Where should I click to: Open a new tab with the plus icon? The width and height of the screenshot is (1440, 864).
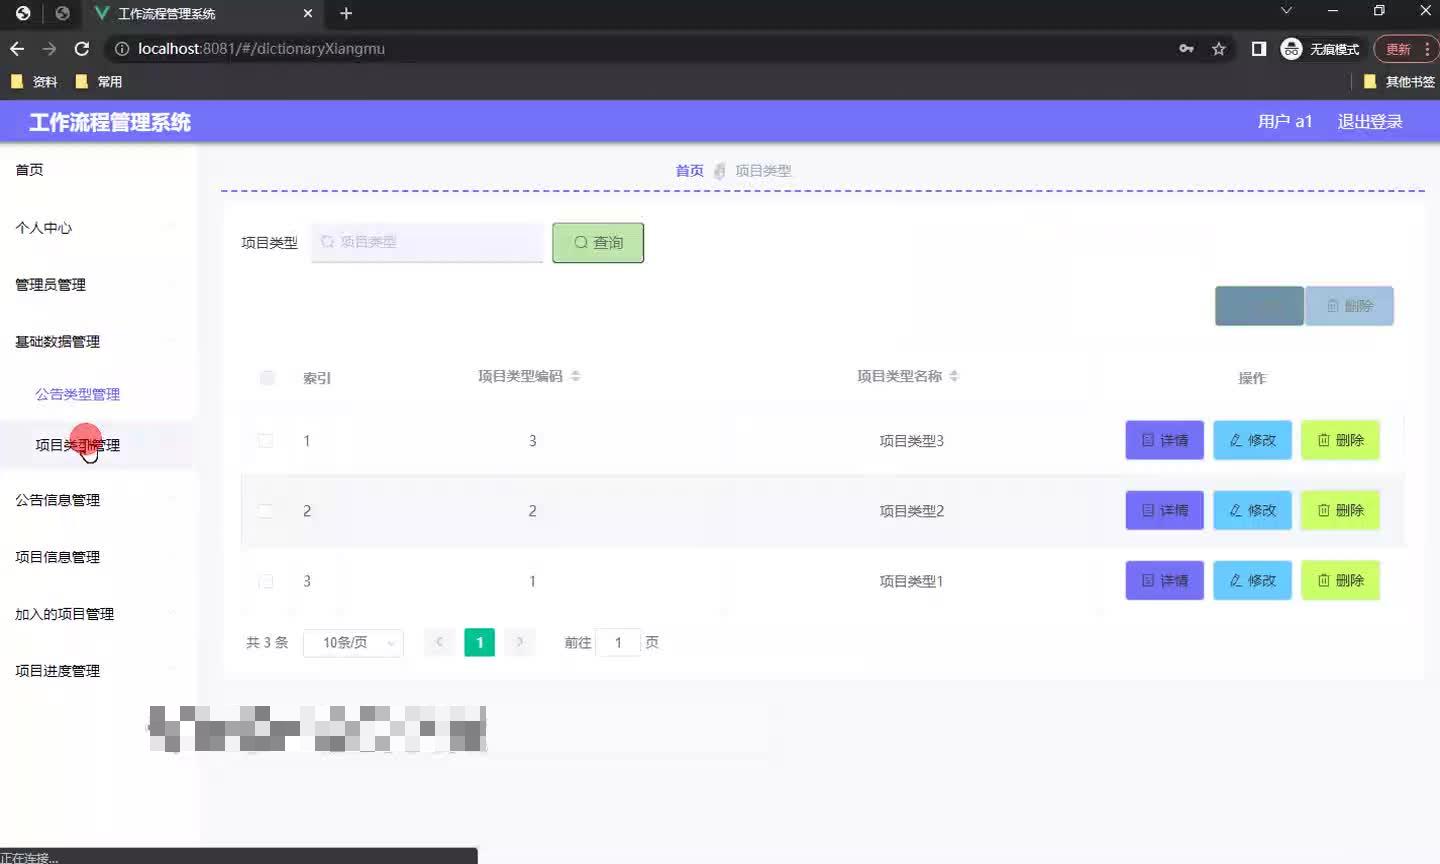346,13
